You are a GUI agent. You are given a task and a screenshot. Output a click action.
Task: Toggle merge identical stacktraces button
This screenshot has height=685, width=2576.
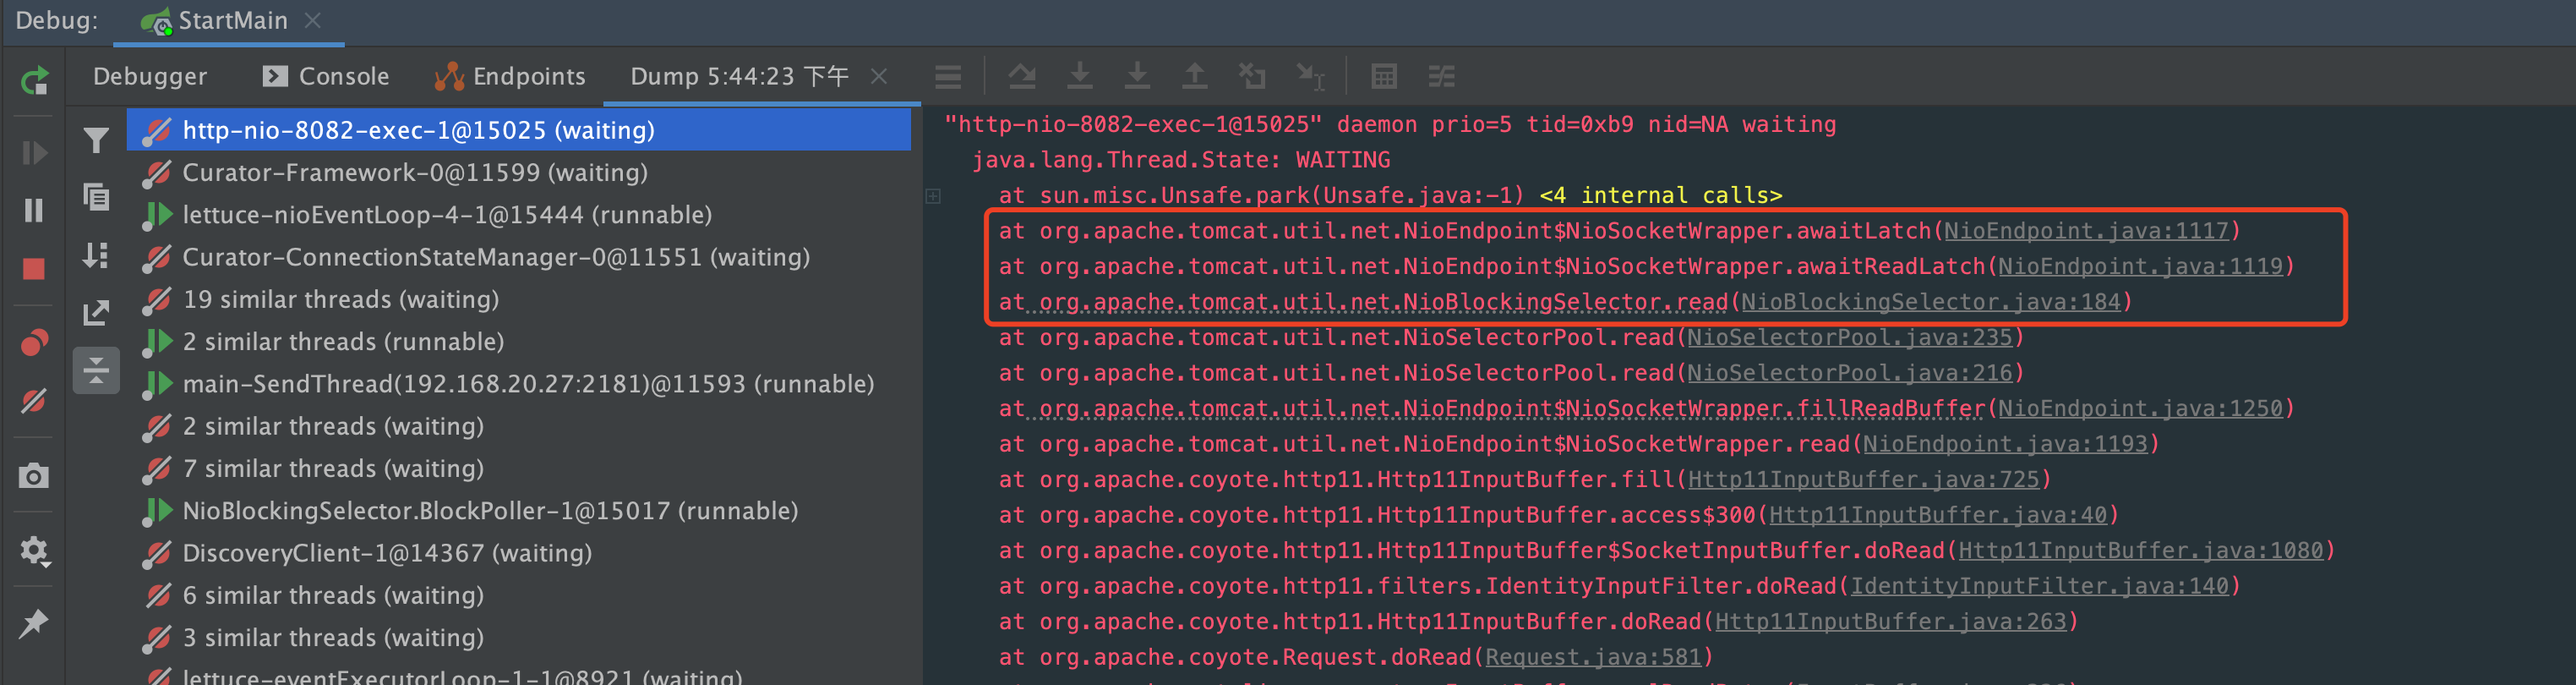click(96, 371)
